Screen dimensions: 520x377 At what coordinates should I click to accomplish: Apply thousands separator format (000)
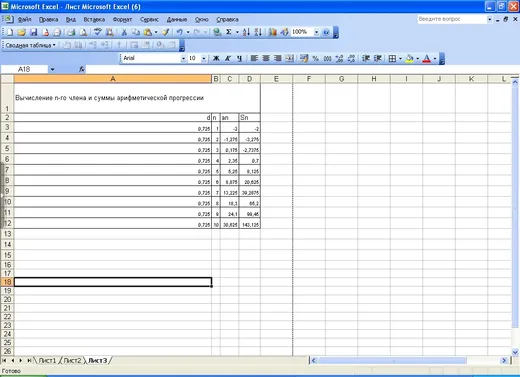(327, 58)
